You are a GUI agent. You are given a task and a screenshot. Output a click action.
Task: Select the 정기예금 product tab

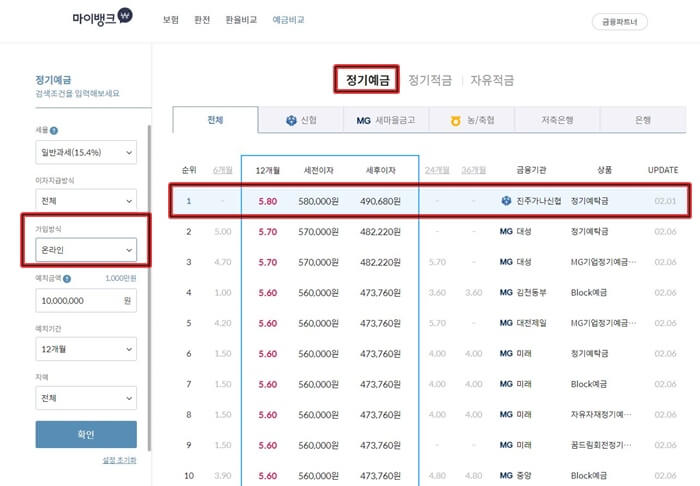point(367,80)
